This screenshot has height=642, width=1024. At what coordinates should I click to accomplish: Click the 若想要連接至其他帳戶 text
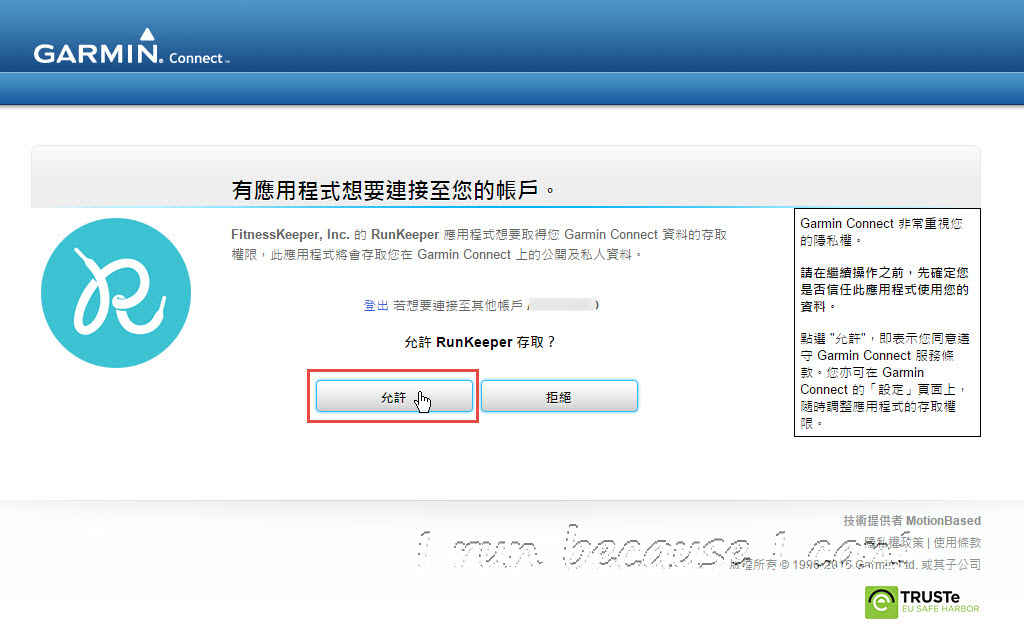tap(457, 305)
